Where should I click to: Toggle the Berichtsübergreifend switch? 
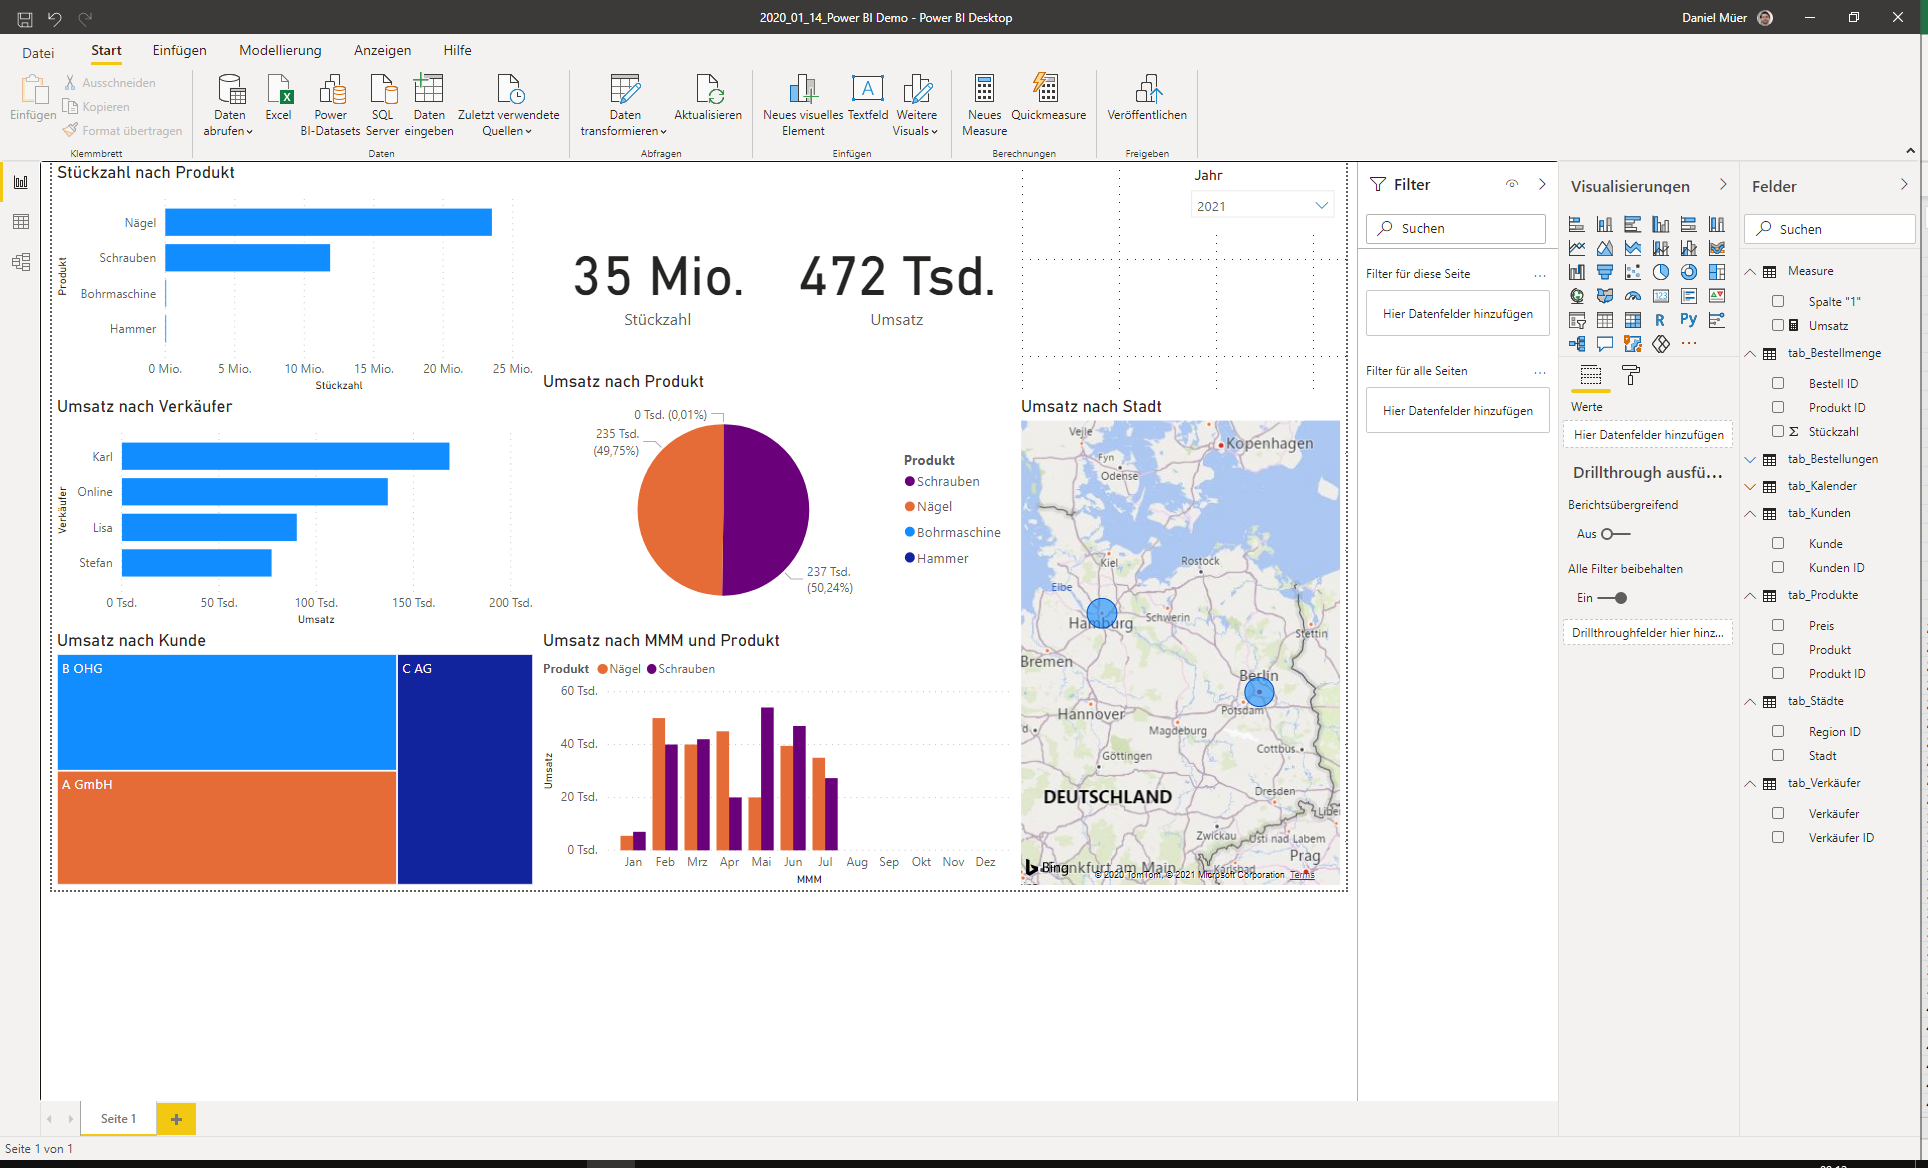1615,534
